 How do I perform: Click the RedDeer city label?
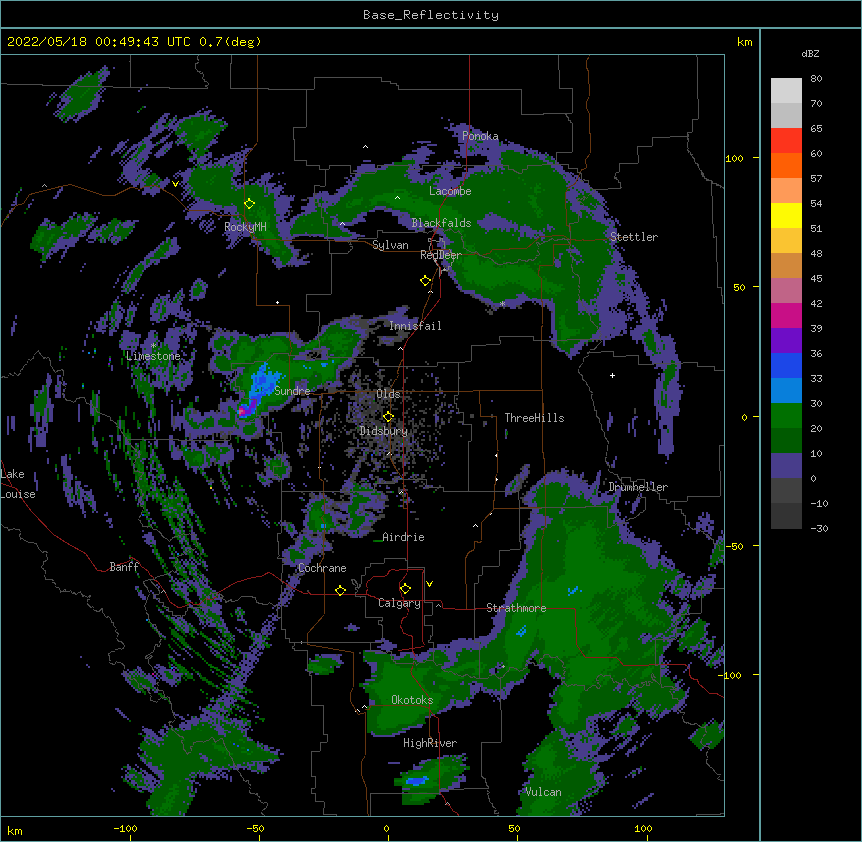click(x=441, y=255)
